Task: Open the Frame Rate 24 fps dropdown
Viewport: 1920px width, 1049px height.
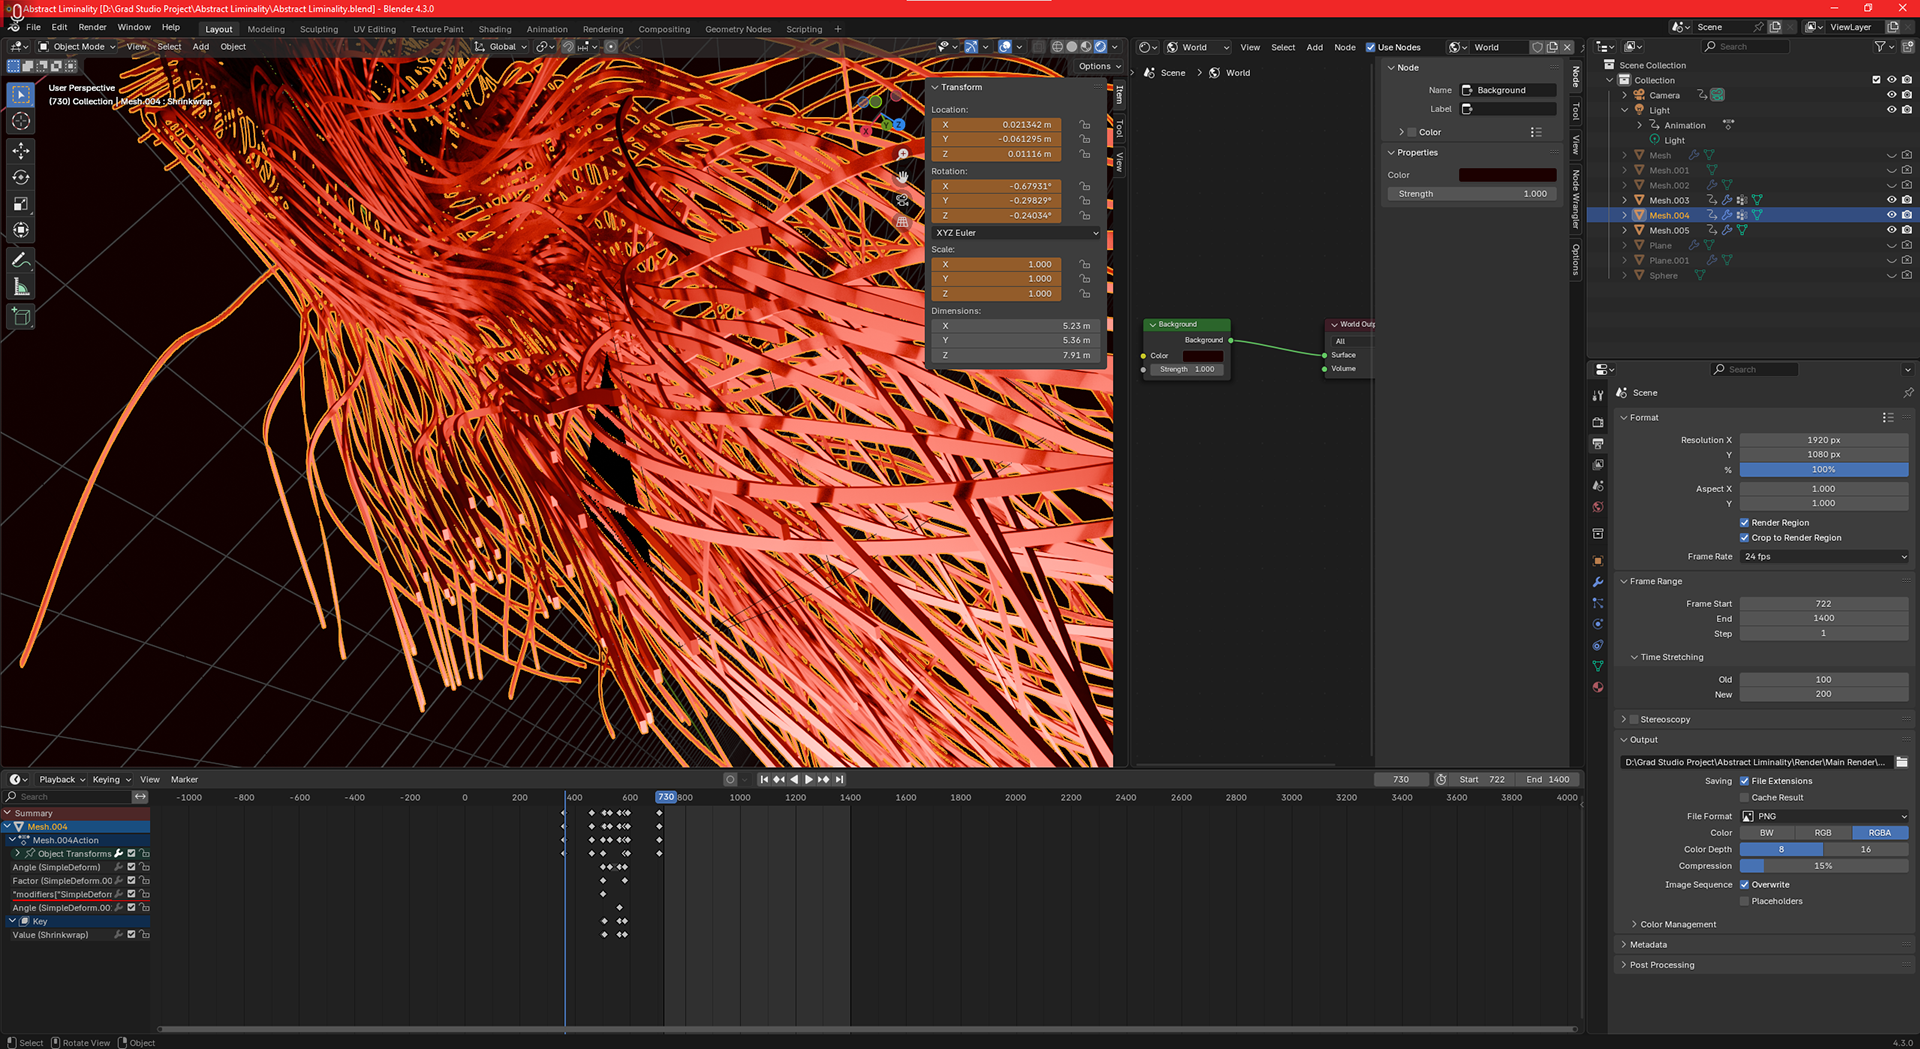Action: coord(1823,557)
